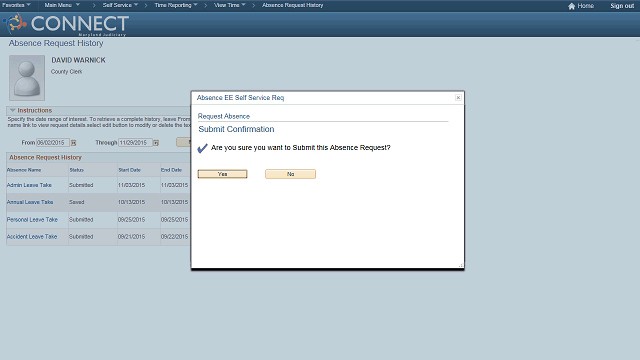Open the Personal Leave Take request
The height and width of the screenshot is (360, 640).
32,220
